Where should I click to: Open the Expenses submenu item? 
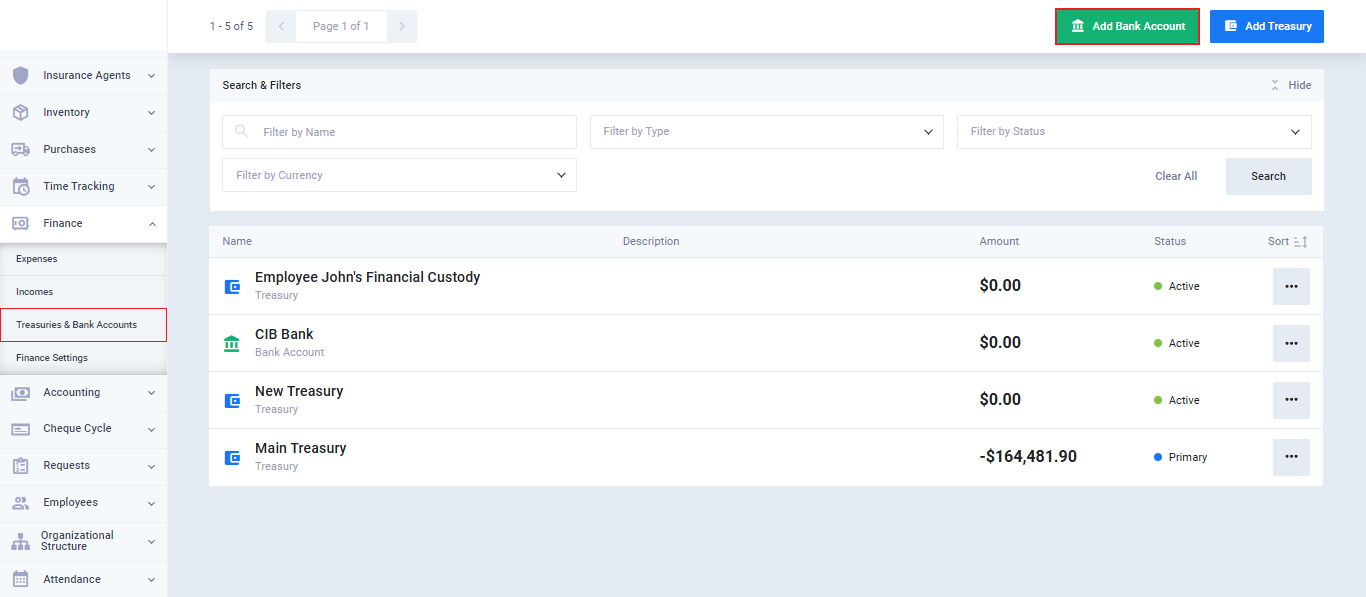pyautogui.click(x=83, y=259)
